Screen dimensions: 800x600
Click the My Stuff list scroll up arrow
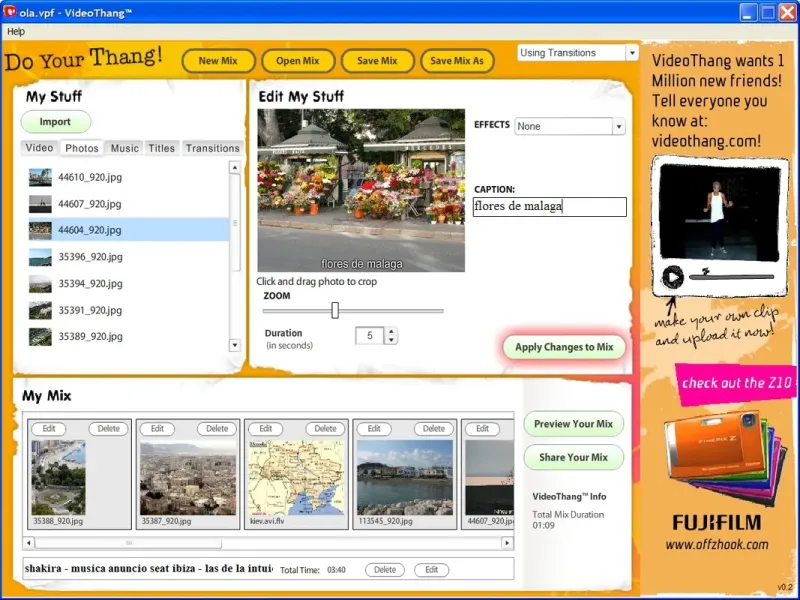(x=235, y=167)
